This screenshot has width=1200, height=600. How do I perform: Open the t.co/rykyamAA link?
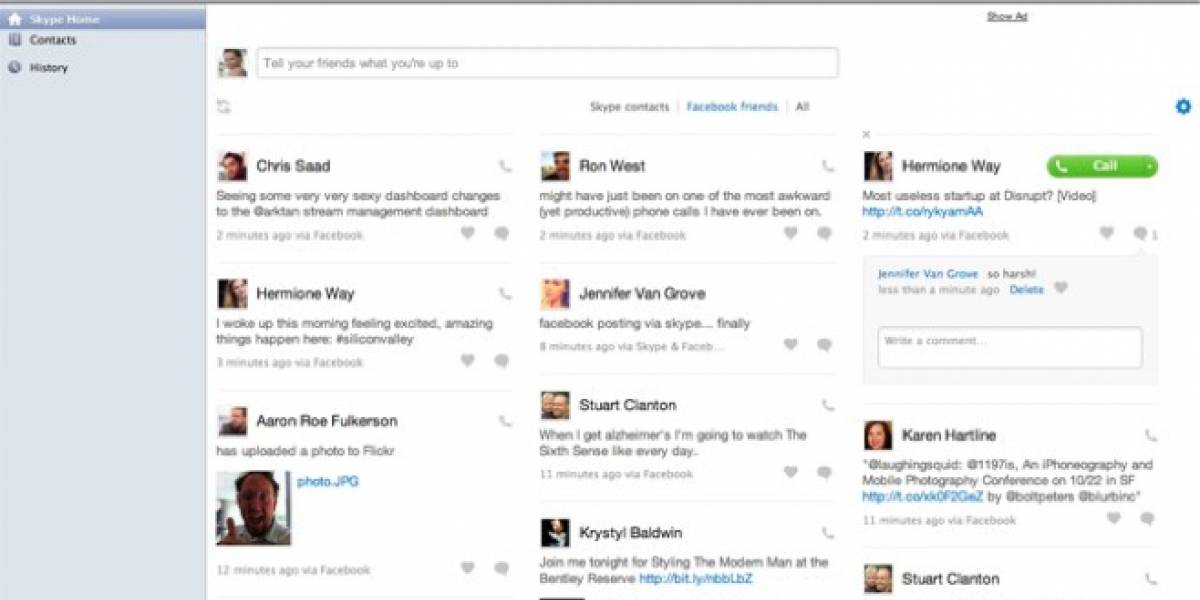[x=922, y=212]
